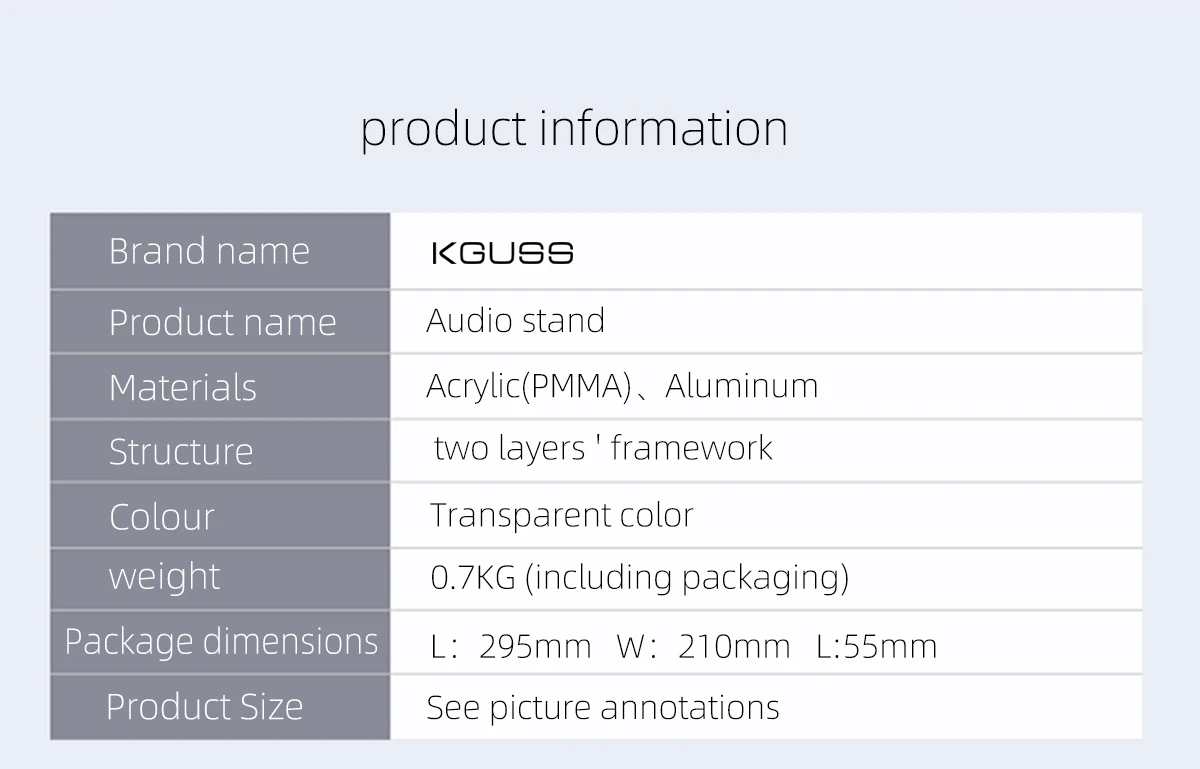
Task: Click the 'Audio stand' value text
Action: [x=515, y=321]
